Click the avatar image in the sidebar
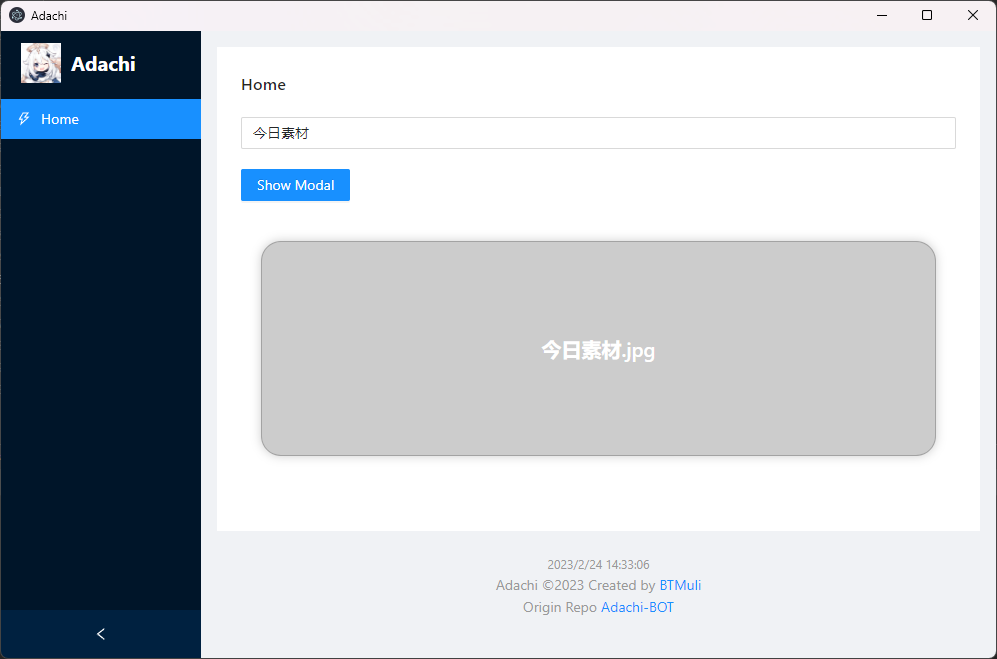Viewport: 997px width, 659px height. (40, 63)
